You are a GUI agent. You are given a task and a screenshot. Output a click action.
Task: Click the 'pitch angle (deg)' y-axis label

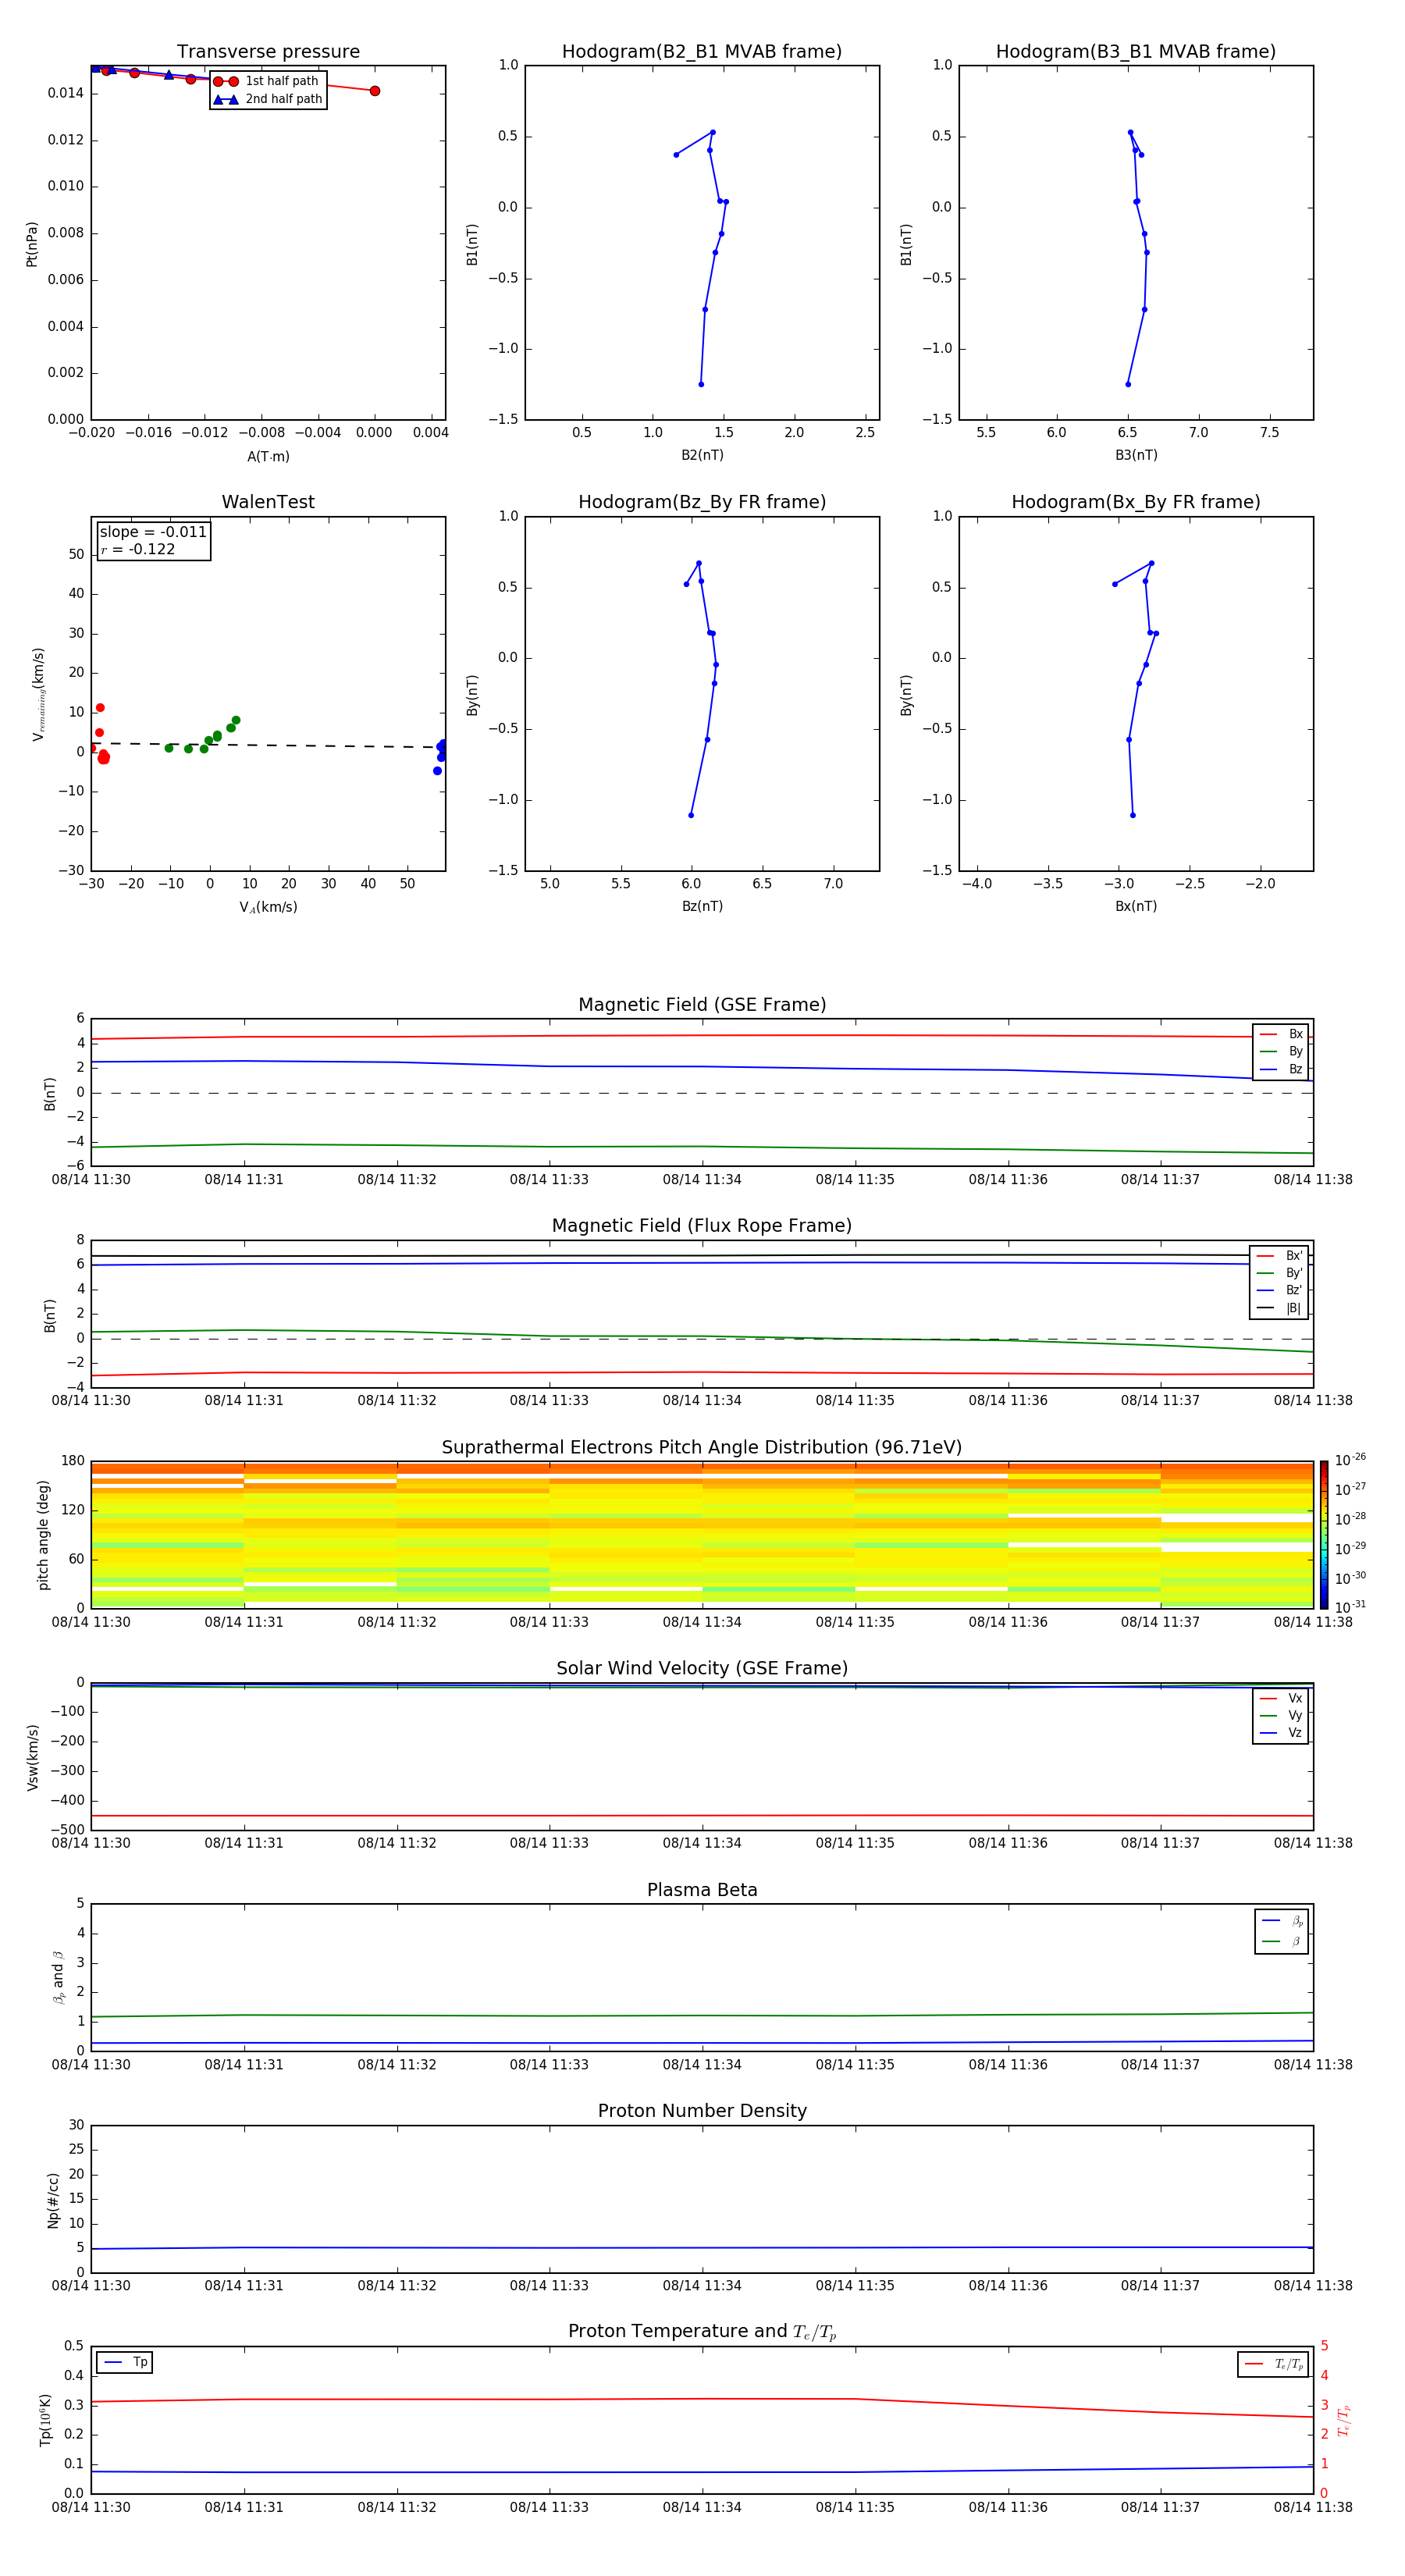pos(43,1535)
